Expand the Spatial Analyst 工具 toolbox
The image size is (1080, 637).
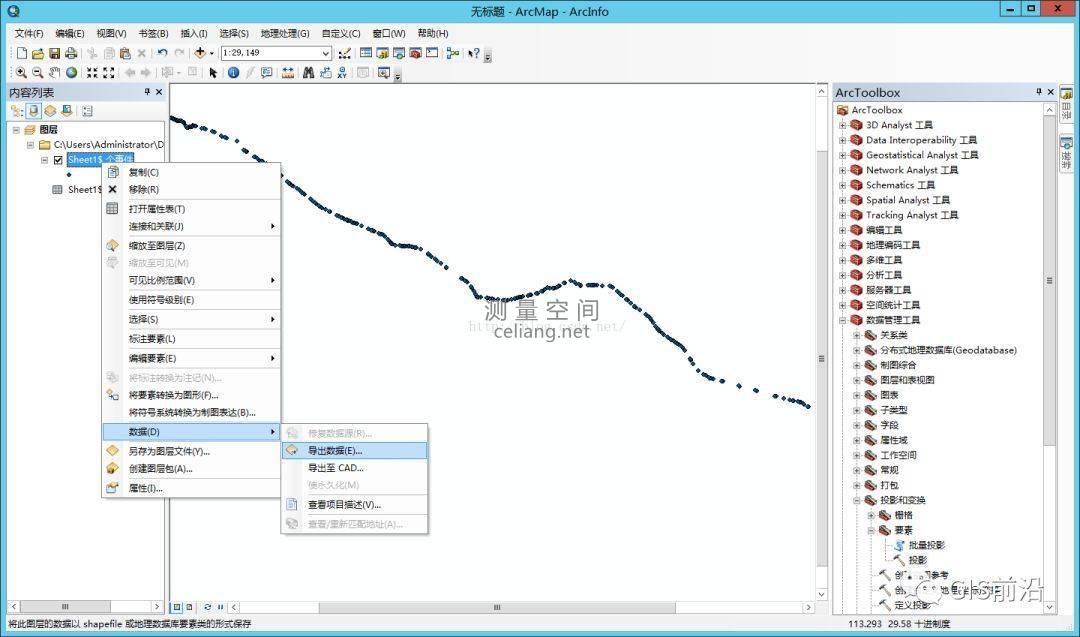(x=842, y=200)
